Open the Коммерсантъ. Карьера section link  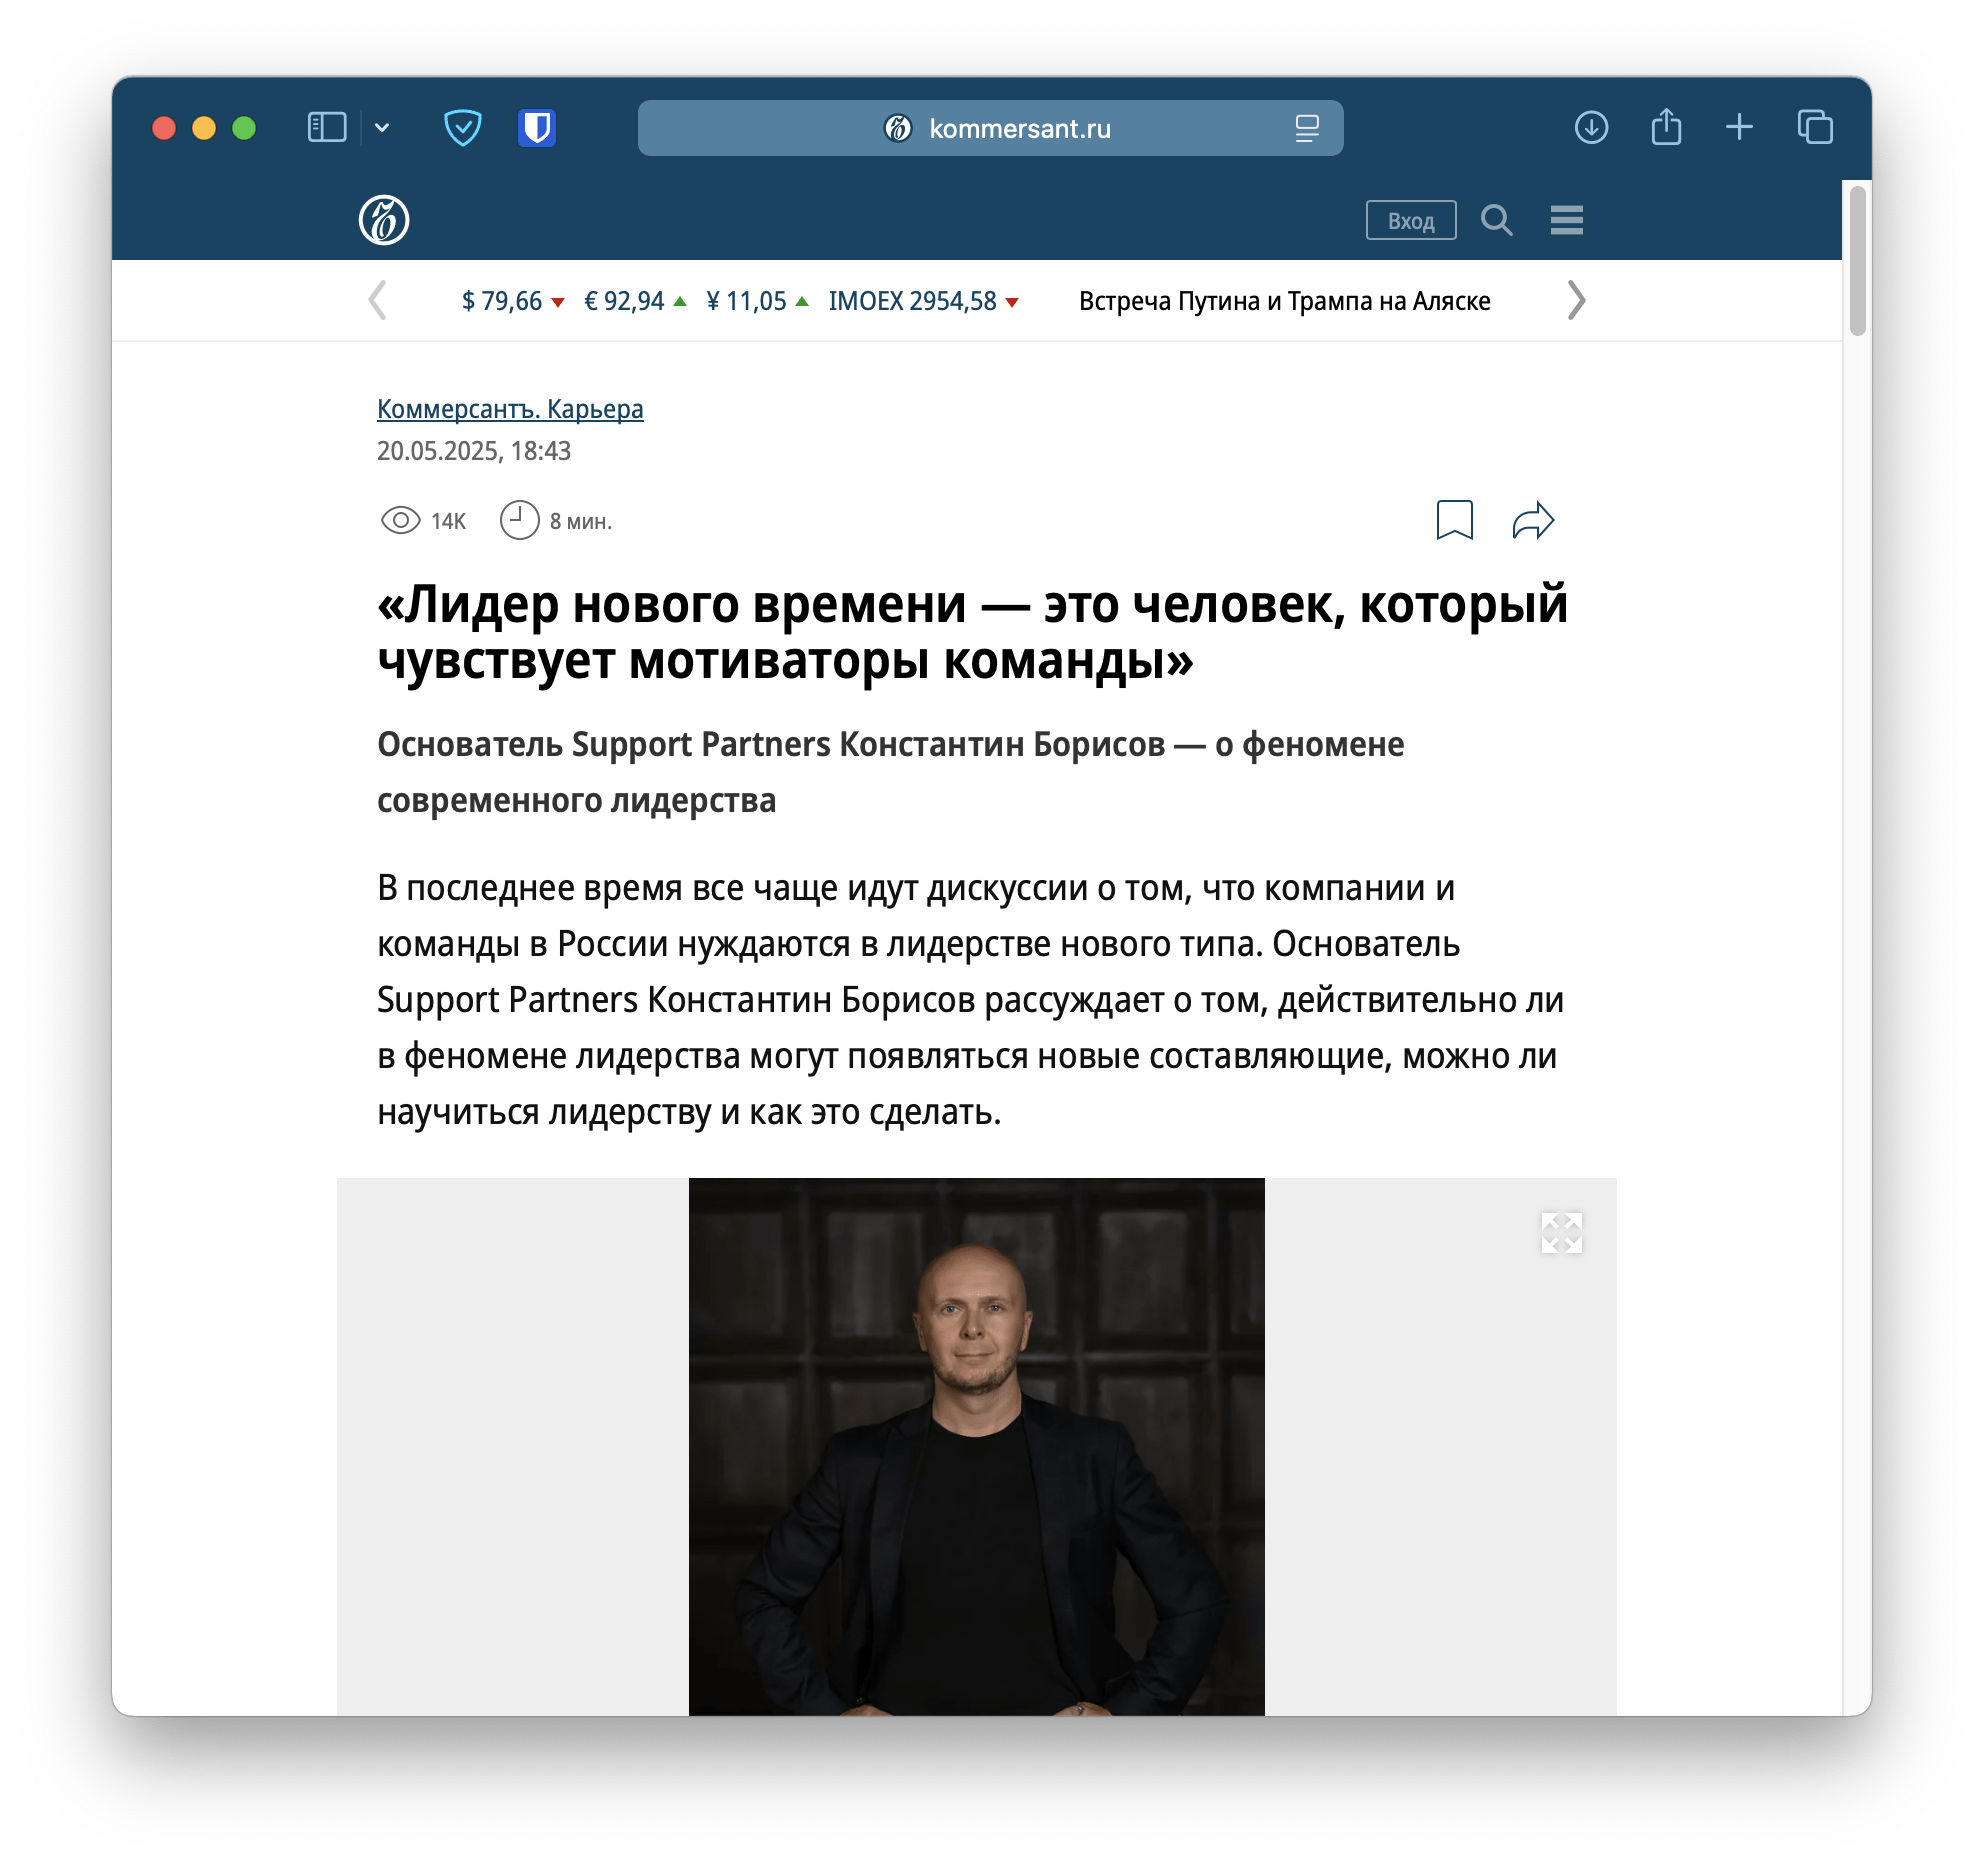tap(510, 409)
